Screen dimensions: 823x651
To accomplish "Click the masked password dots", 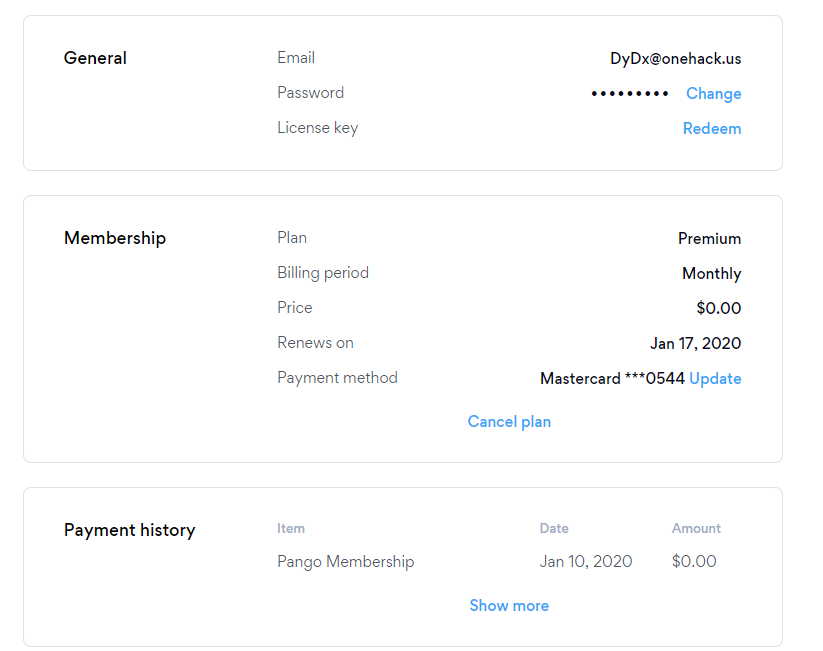I will (630, 93).
